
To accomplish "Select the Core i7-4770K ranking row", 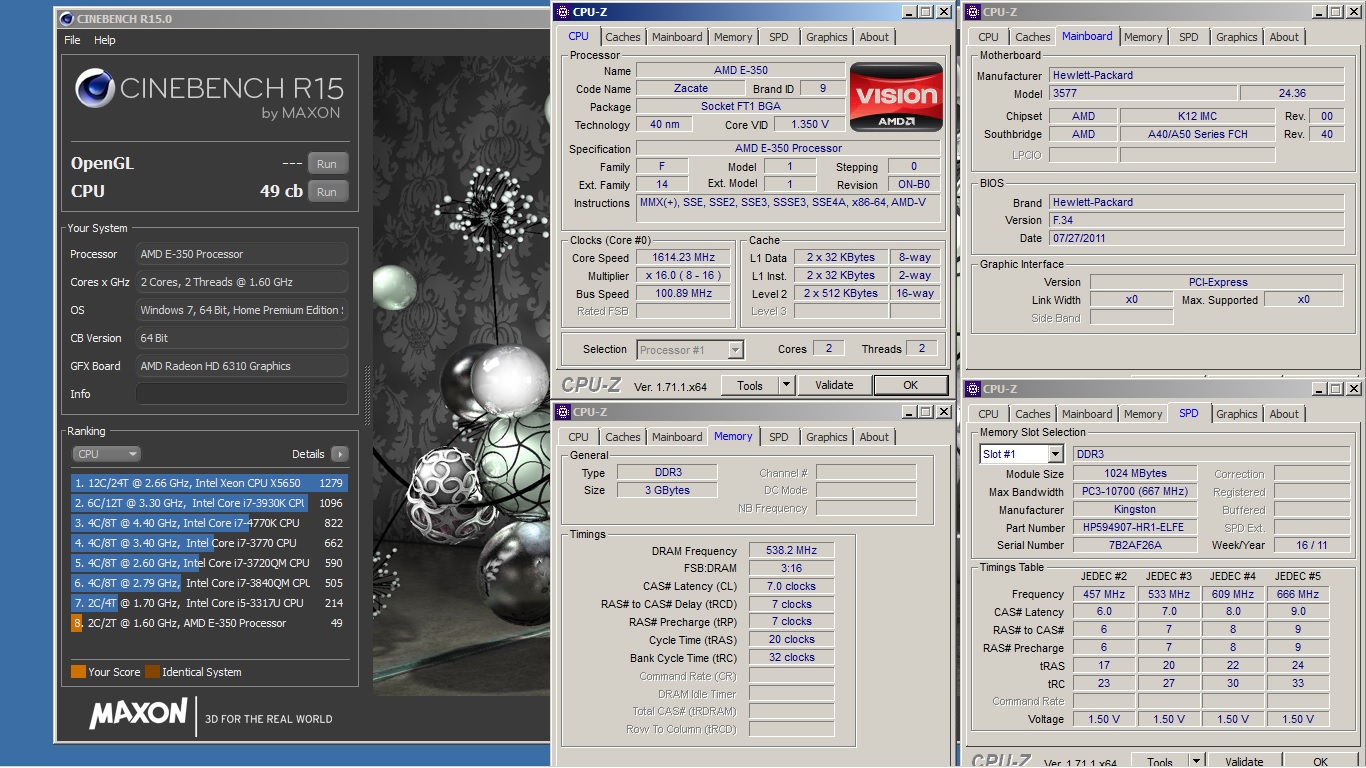I will [209, 523].
